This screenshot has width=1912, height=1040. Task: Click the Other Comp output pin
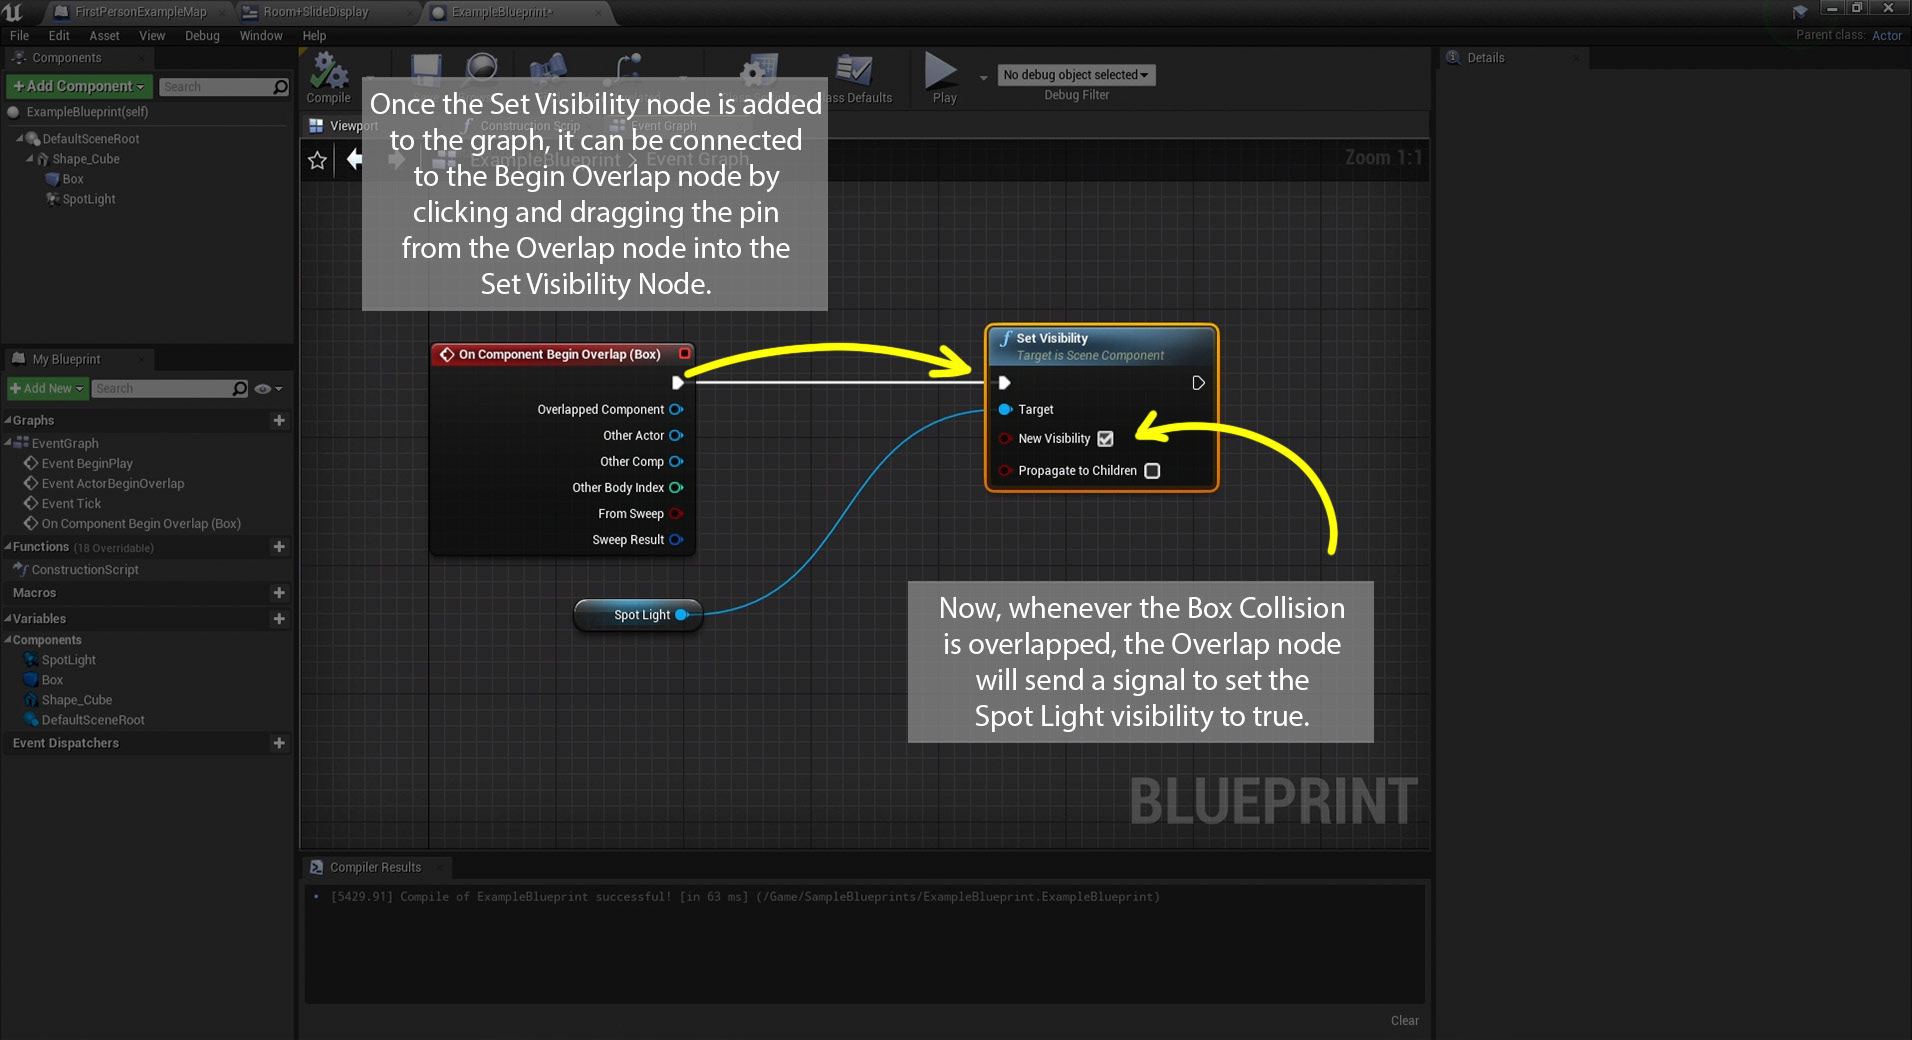pos(676,461)
